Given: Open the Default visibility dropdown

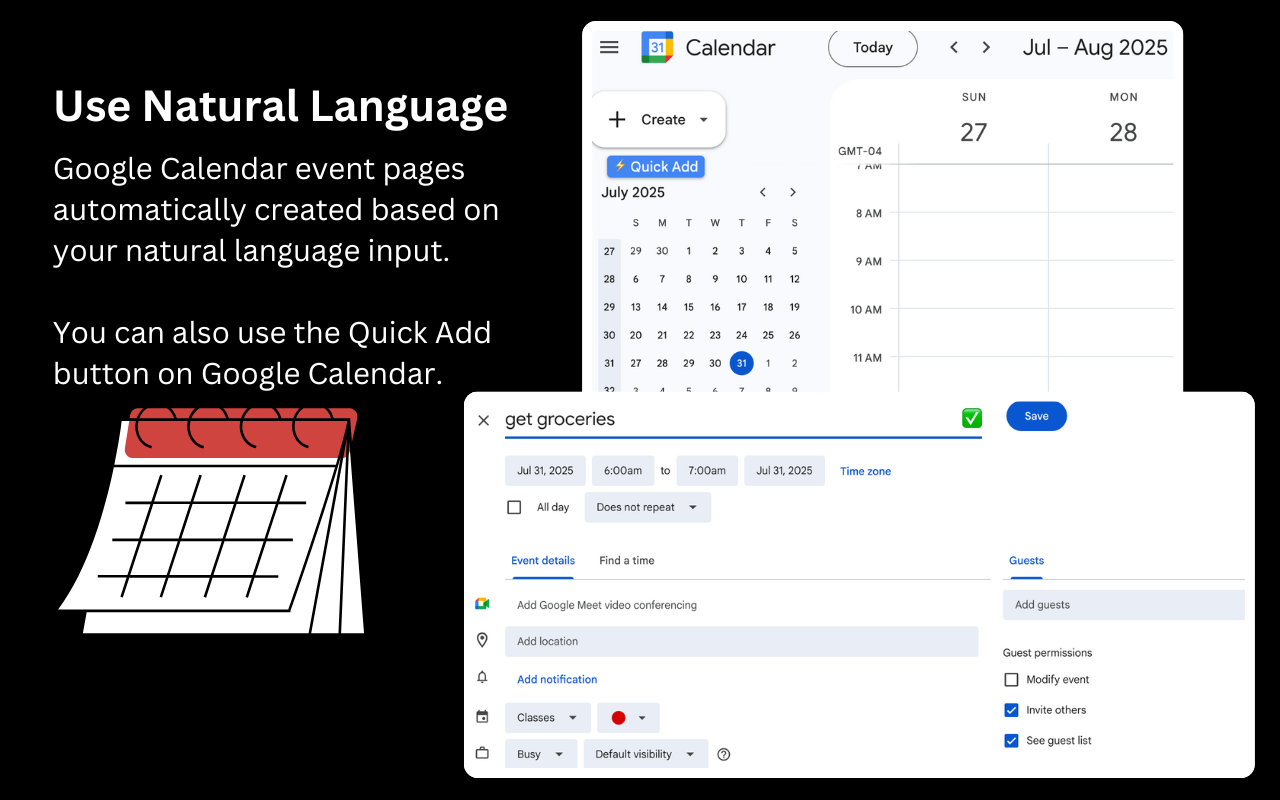Looking at the screenshot, I should coord(646,754).
